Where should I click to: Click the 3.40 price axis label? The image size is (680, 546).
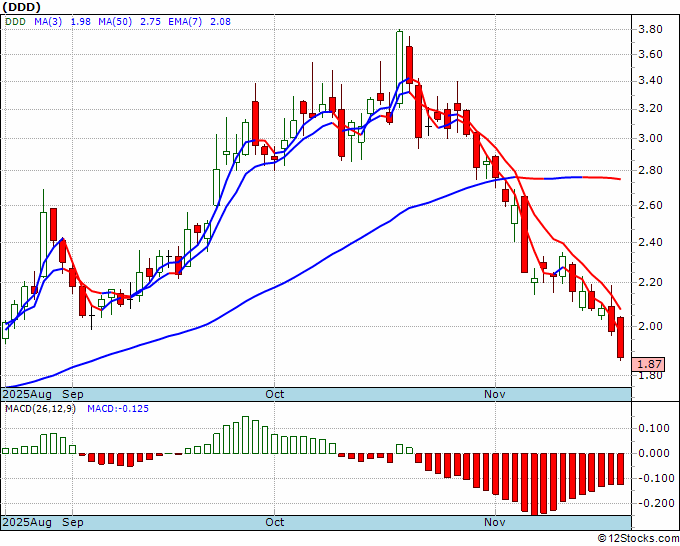[x=650, y=80]
